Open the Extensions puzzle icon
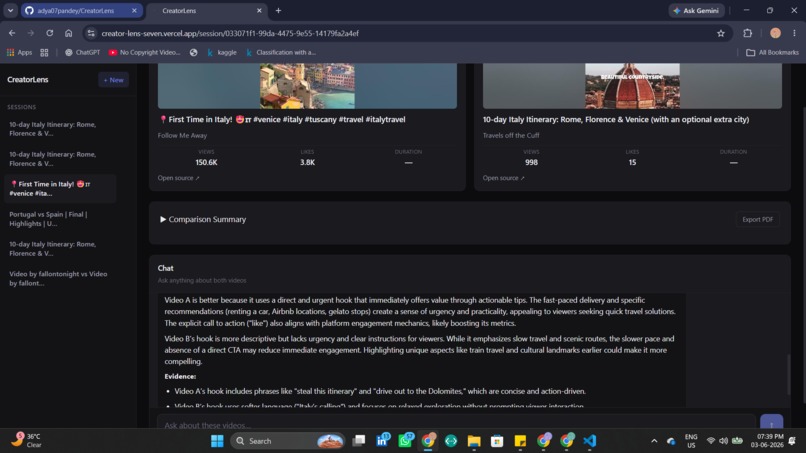 pos(747,33)
